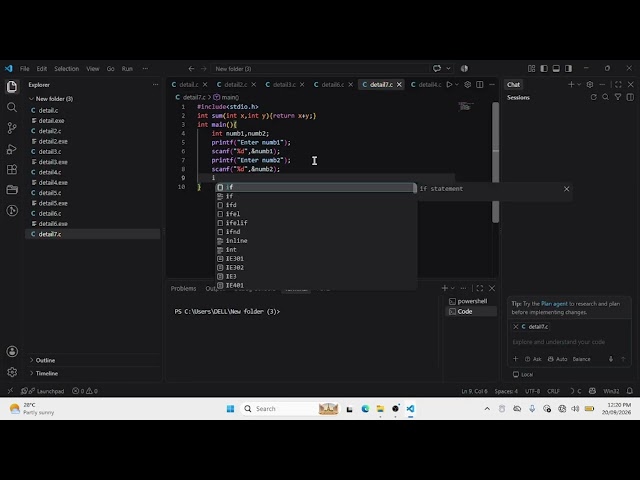The height and width of the screenshot is (480, 640).
Task: Open Copilot chat dropdown arrow in title bar
Action: tap(448, 69)
